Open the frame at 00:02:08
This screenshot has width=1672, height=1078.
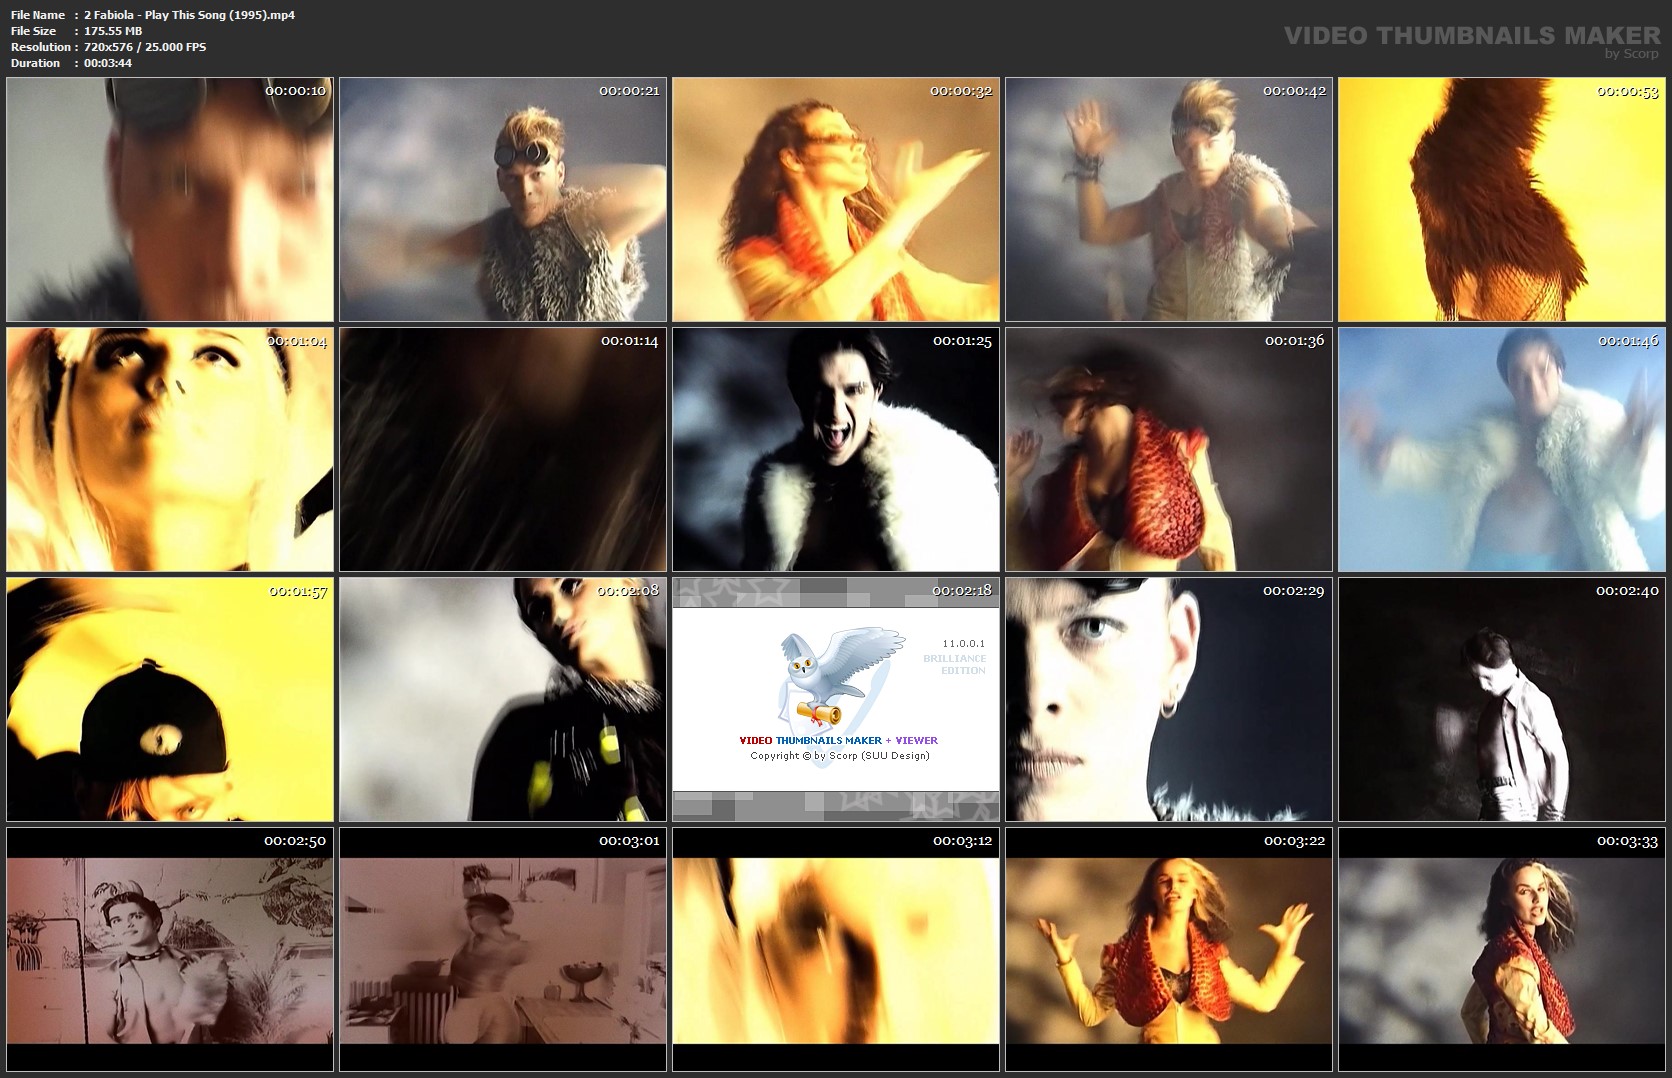point(503,700)
